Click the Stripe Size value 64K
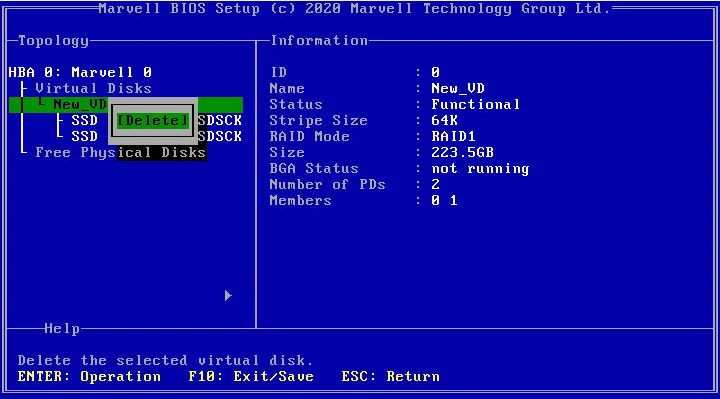The width and height of the screenshot is (720, 399). [444, 120]
